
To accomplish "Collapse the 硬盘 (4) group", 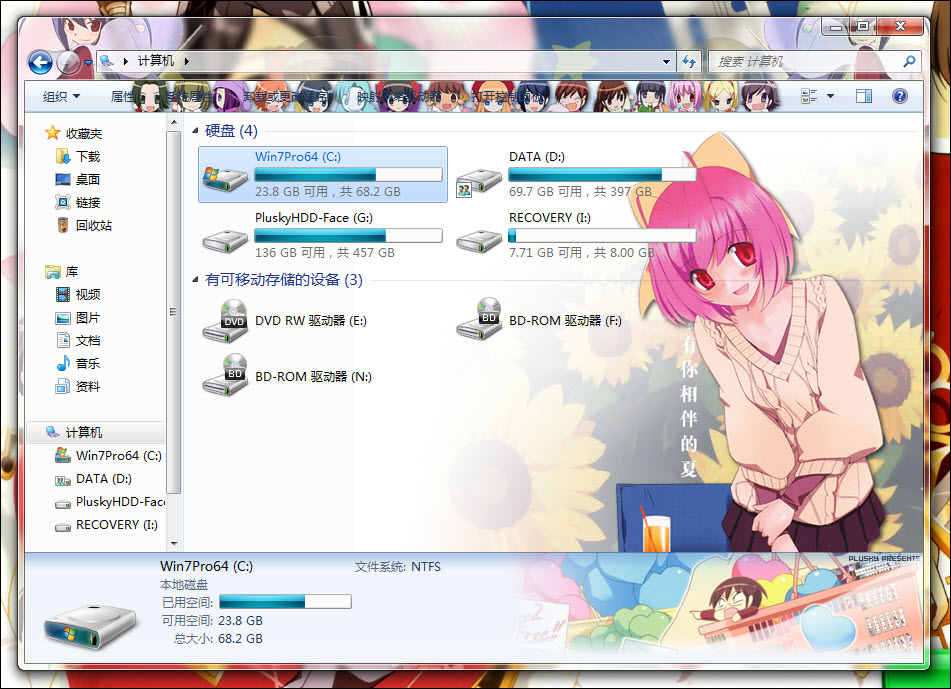I will (x=195, y=131).
